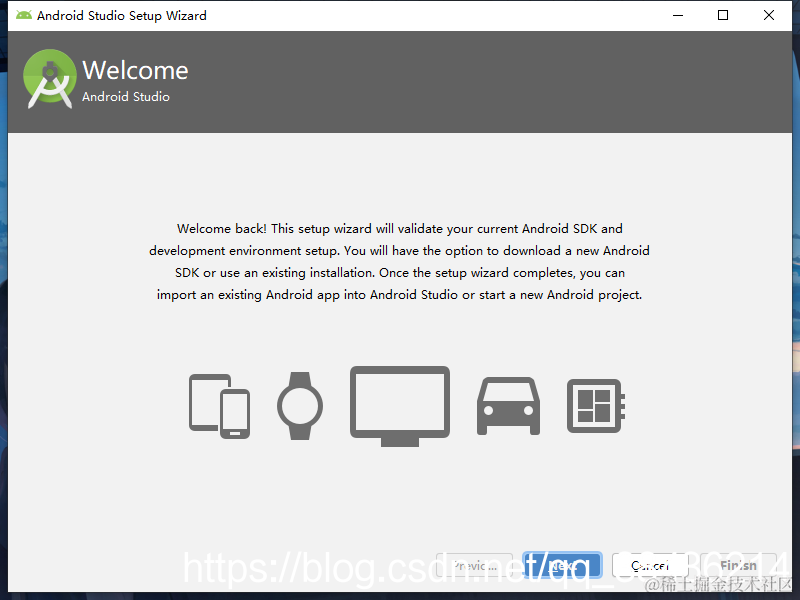
Task: Click the Android Studio compass logo
Action: click(49, 79)
